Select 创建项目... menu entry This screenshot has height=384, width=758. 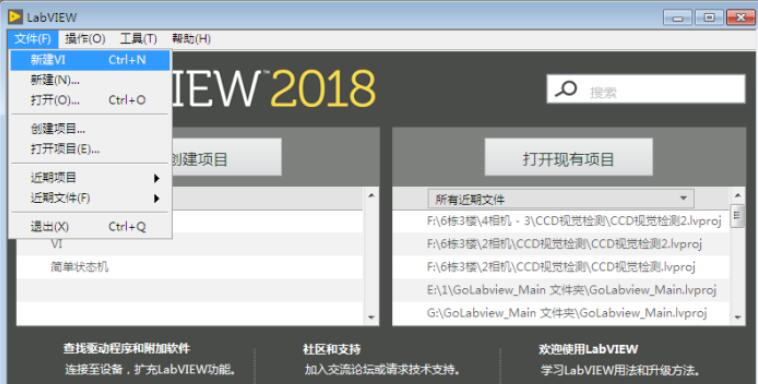coord(90,129)
